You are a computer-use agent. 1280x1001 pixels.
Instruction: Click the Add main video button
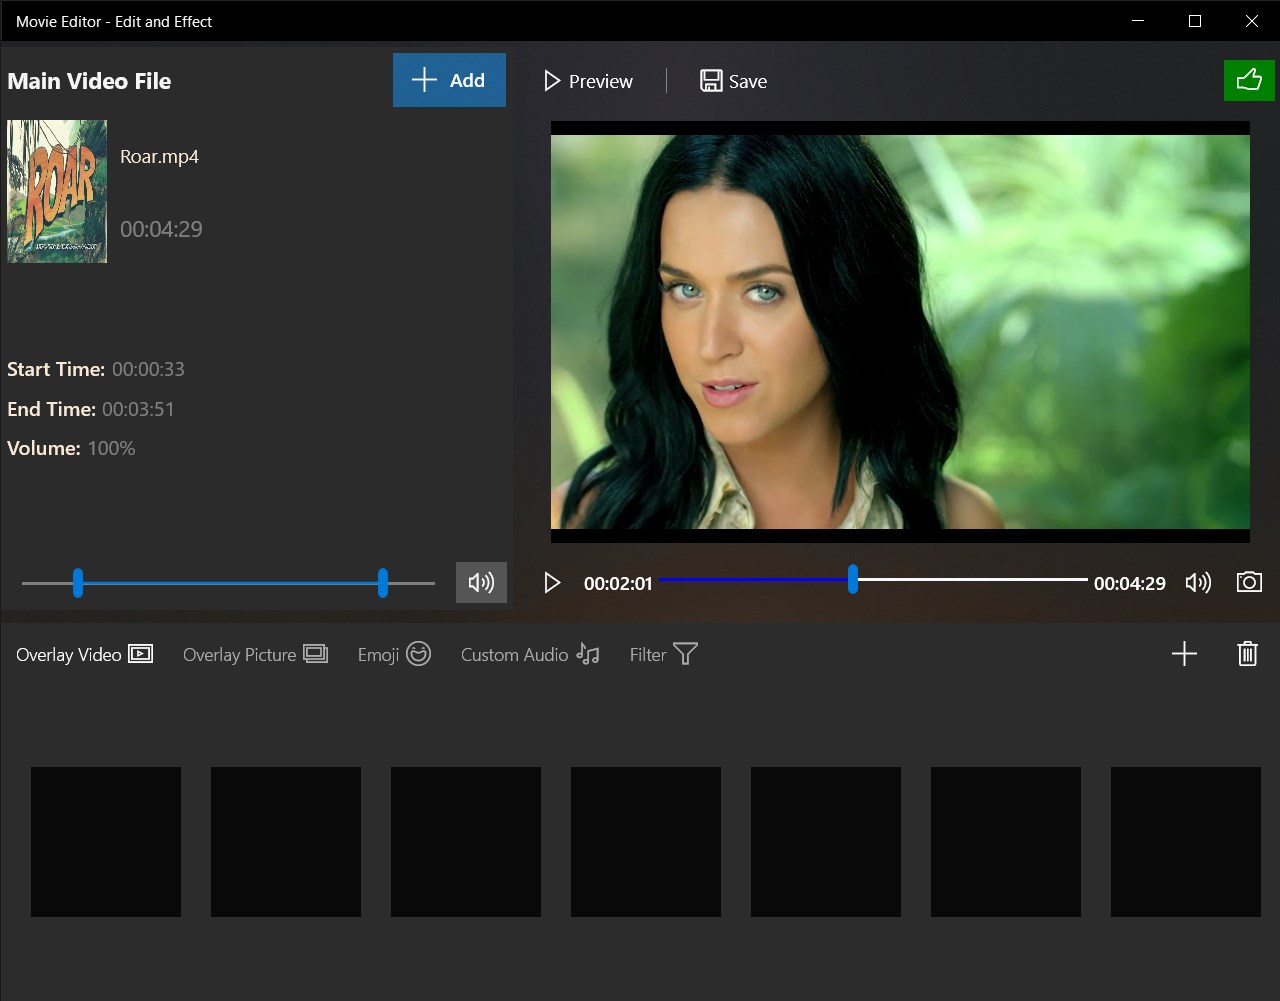tap(449, 80)
